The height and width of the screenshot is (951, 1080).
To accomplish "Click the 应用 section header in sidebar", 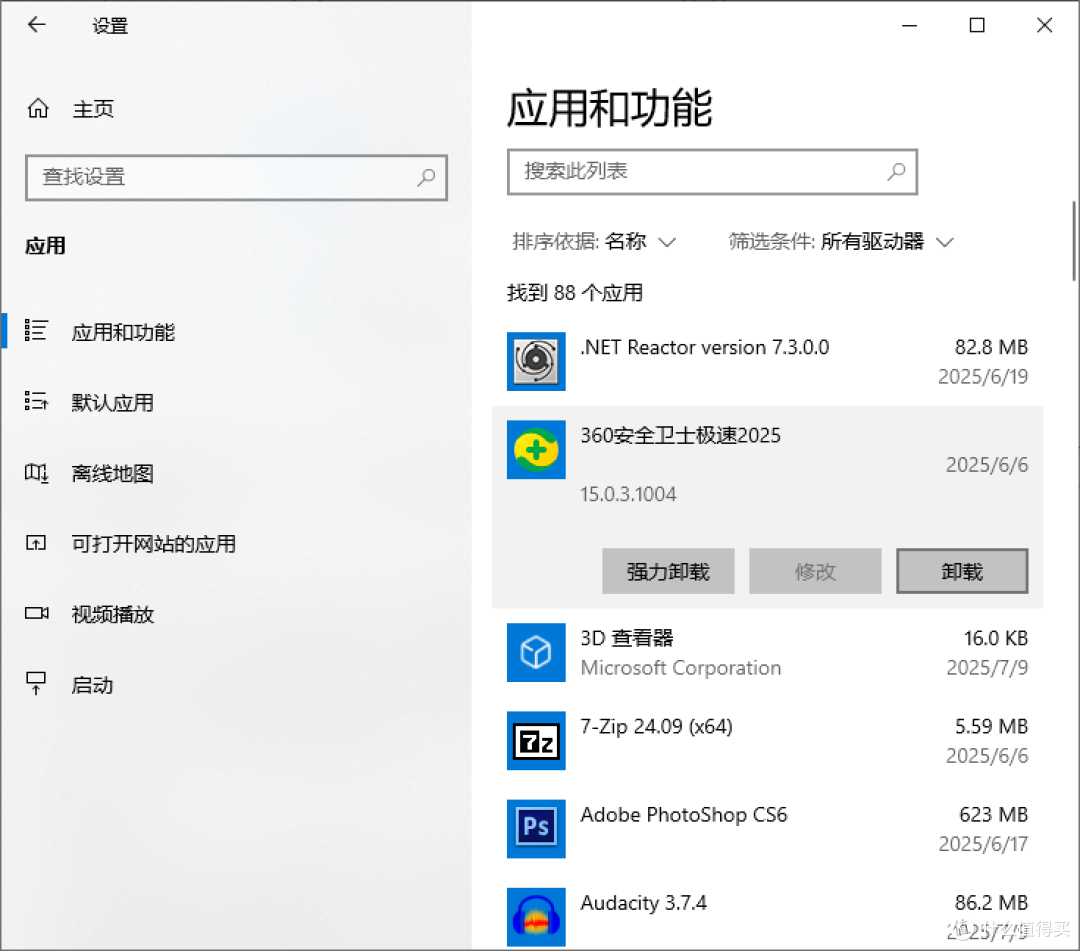I will pos(45,246).
